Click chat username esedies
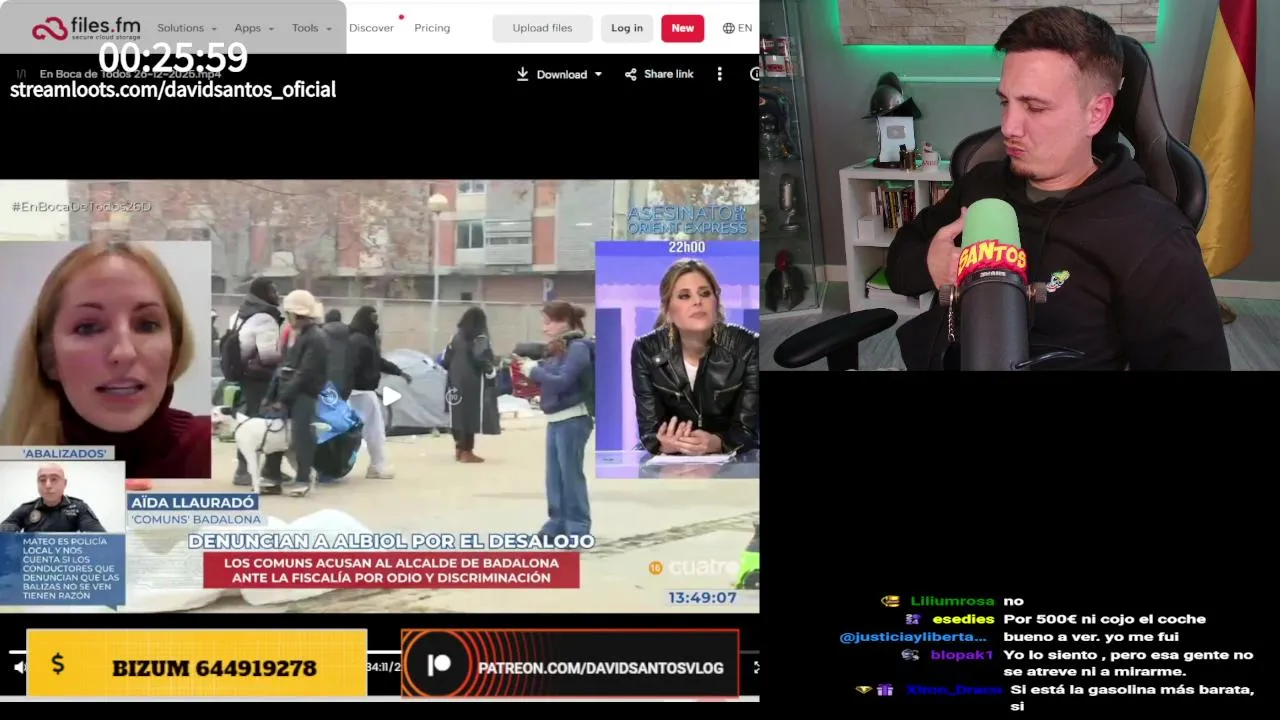1280x720 pixels. tap(963, 619)
